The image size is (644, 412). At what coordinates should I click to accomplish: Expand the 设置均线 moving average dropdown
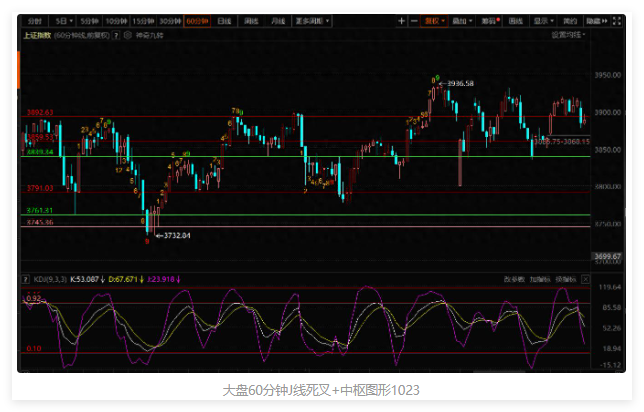(570, 34)
